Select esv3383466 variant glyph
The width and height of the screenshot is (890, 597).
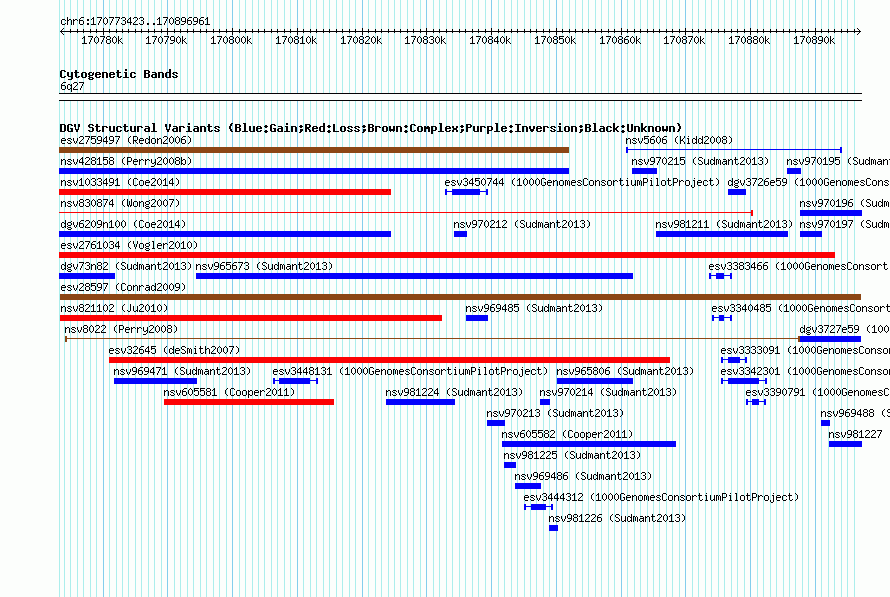pos(720,276)
